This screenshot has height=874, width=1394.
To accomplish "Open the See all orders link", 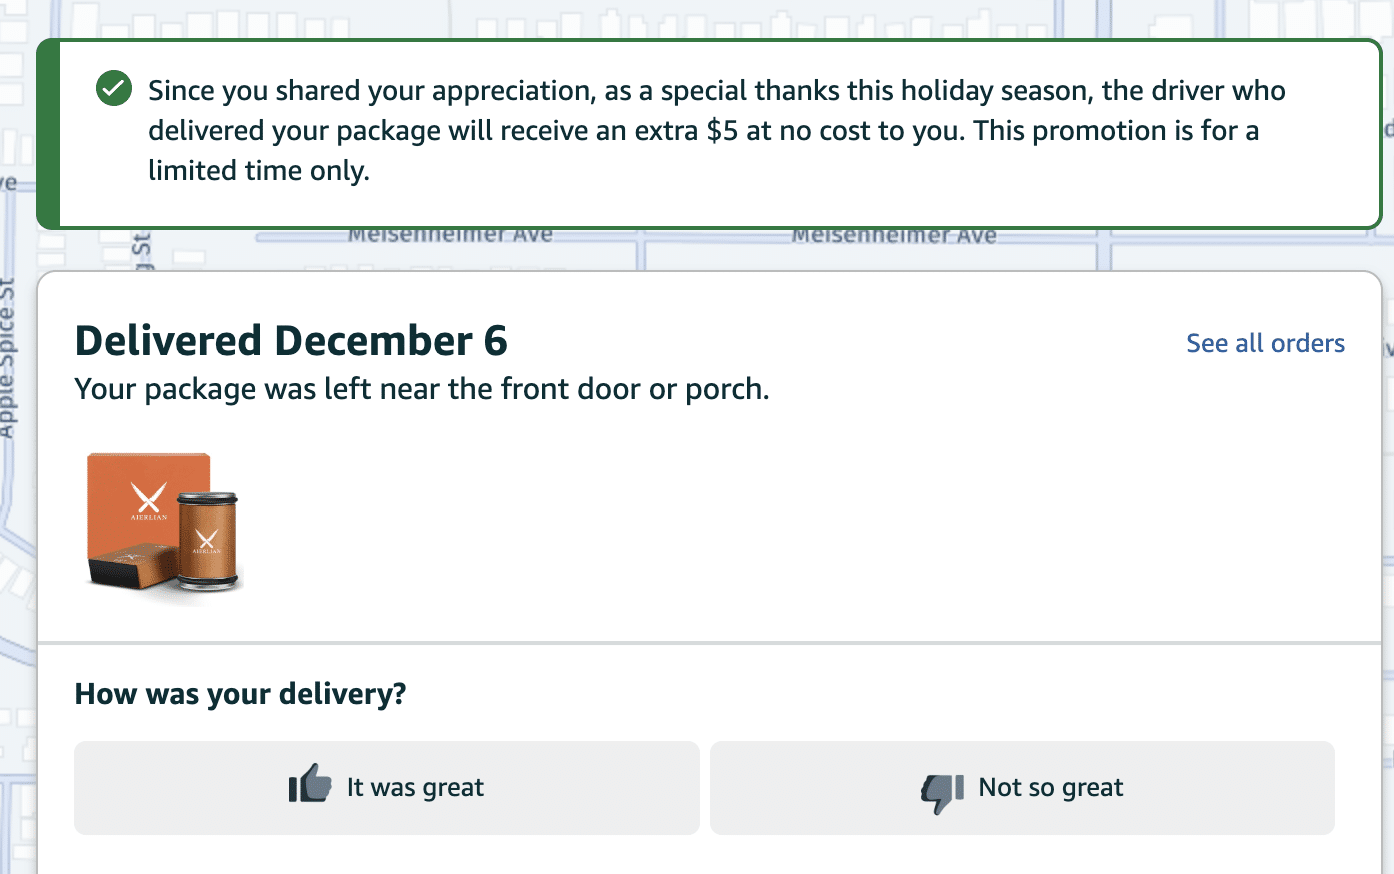I will (x=1265, y=343).
